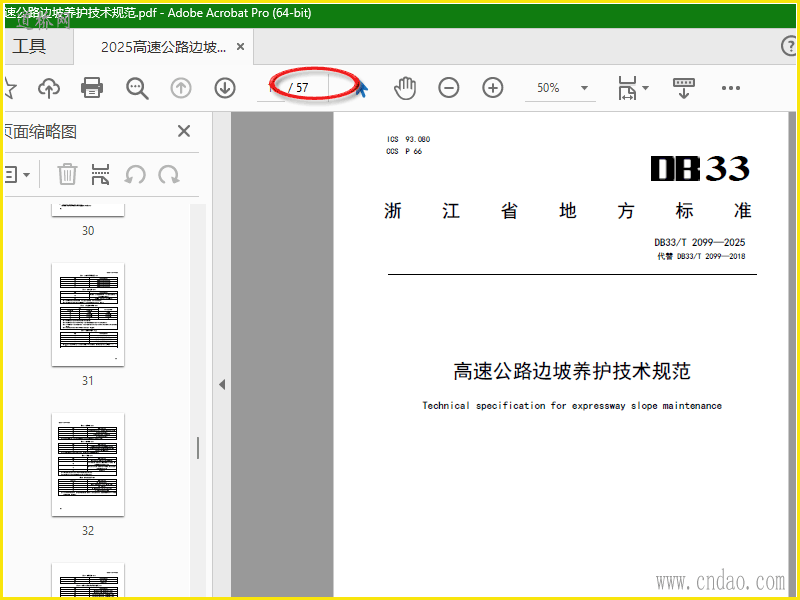This screenshot has height=600, width=800.
Task: Print the document with printer icon
Action: pyautogui.click(x=92, y=88)
